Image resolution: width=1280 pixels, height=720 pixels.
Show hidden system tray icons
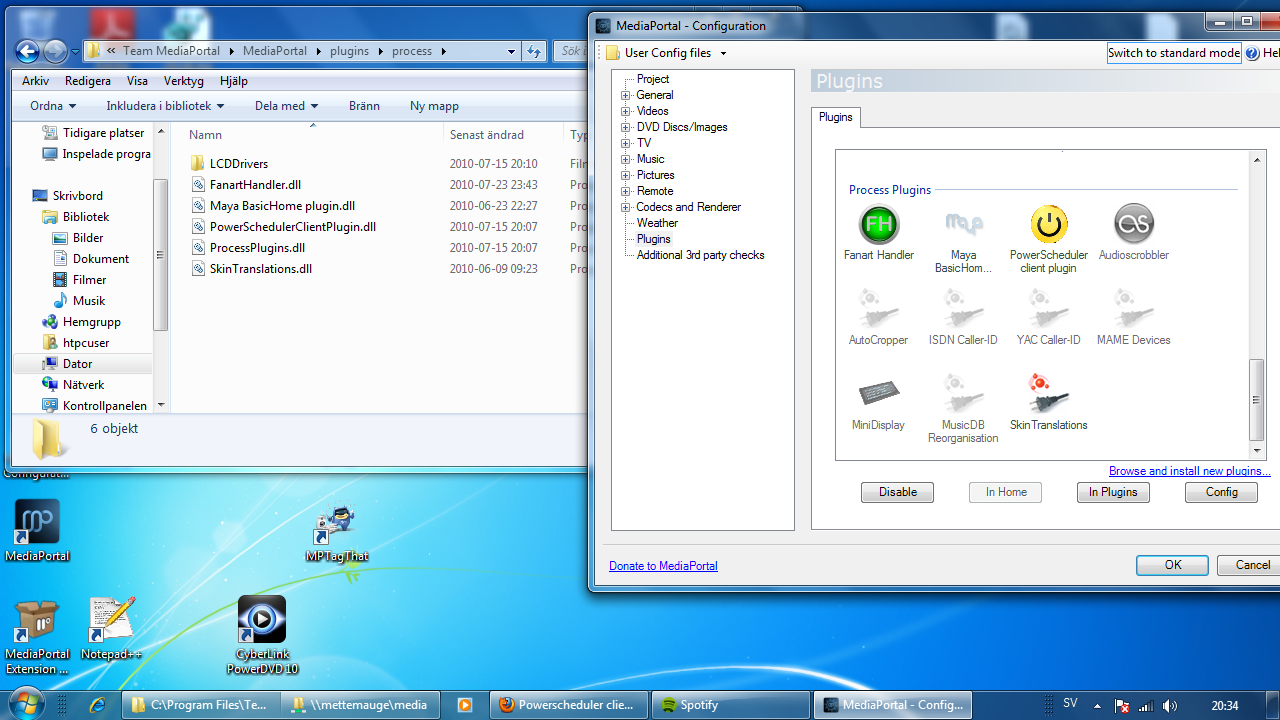pos(1097,706)
